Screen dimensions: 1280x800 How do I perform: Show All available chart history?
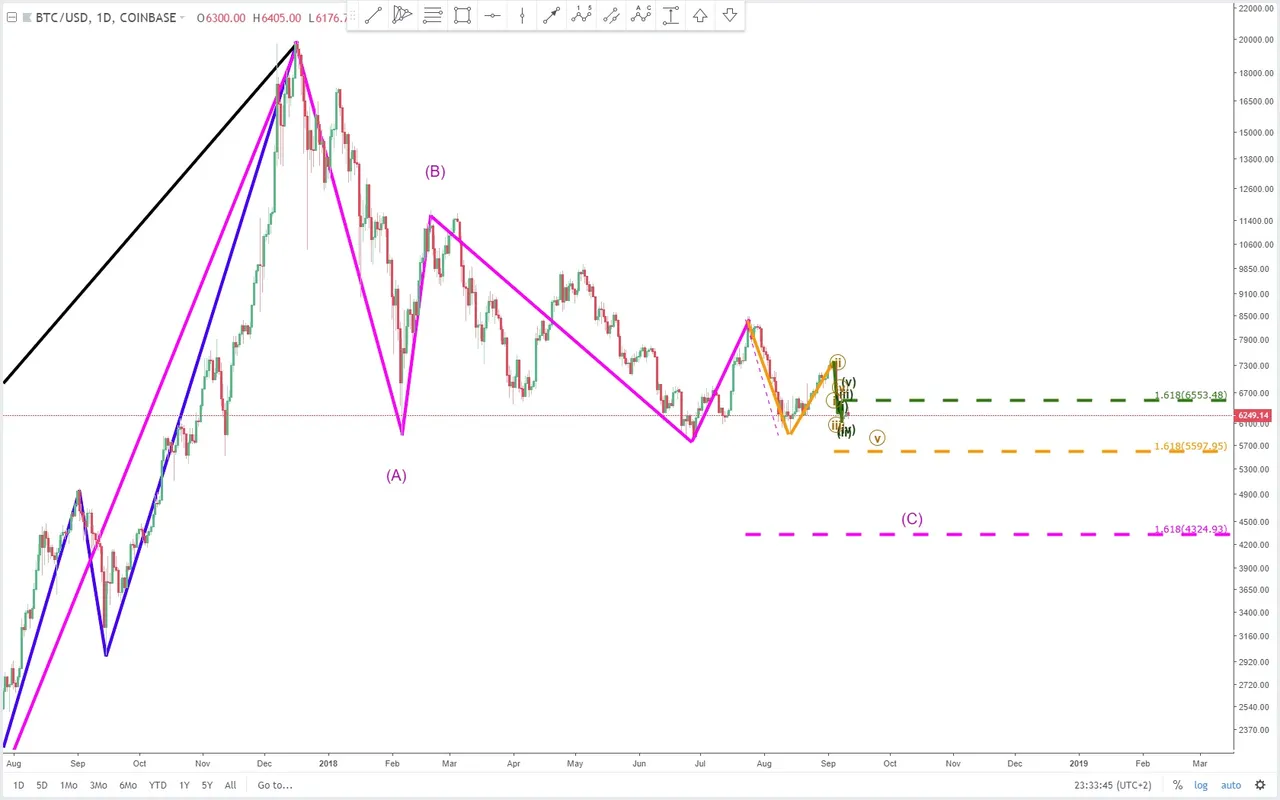(x=231, y=785)
